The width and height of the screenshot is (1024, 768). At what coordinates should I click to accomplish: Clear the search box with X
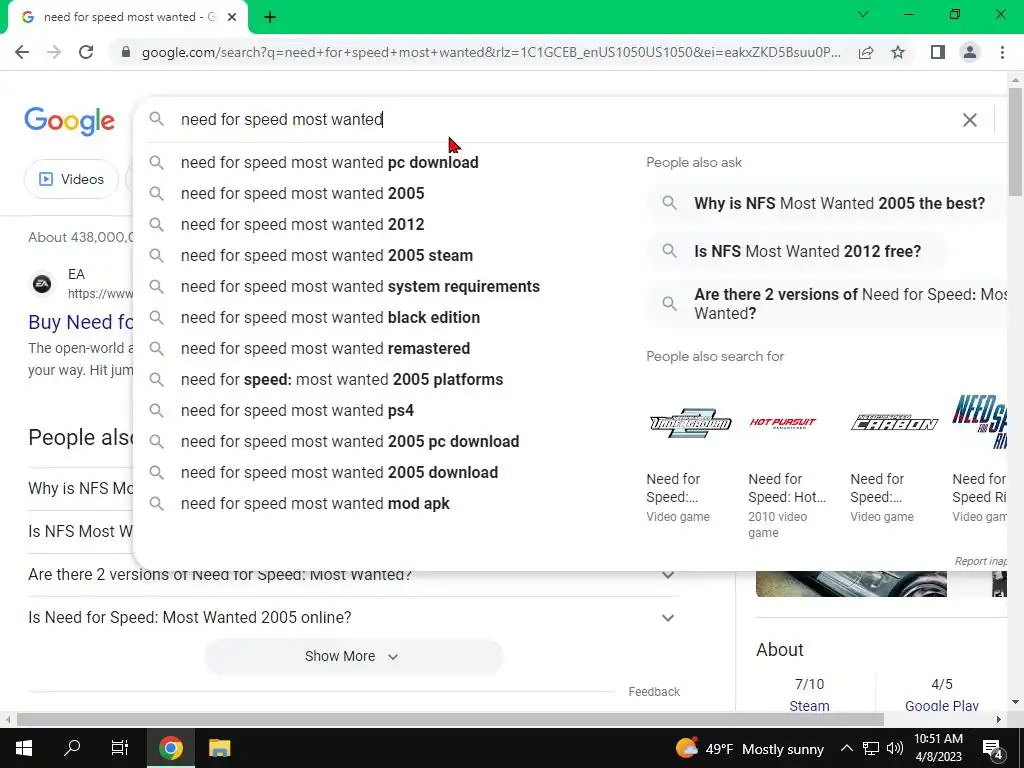coord(970,120)
